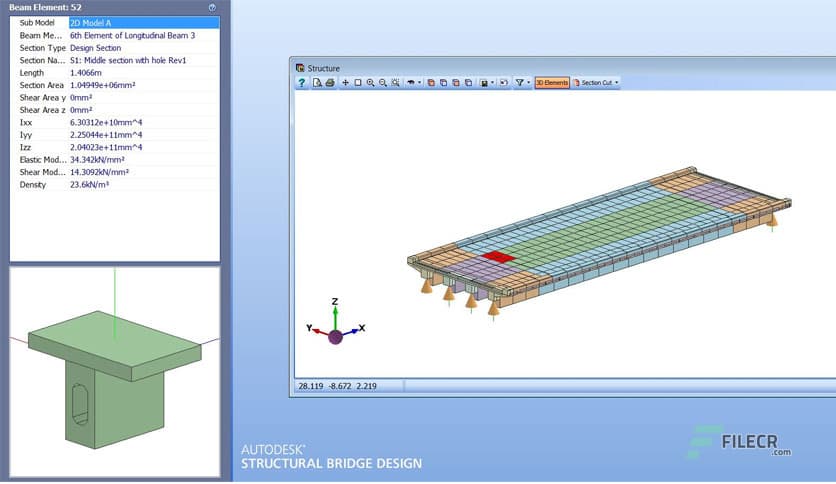
Task: Click the Izz value 2.04023e+11mm^4
Action: (106, 147)
